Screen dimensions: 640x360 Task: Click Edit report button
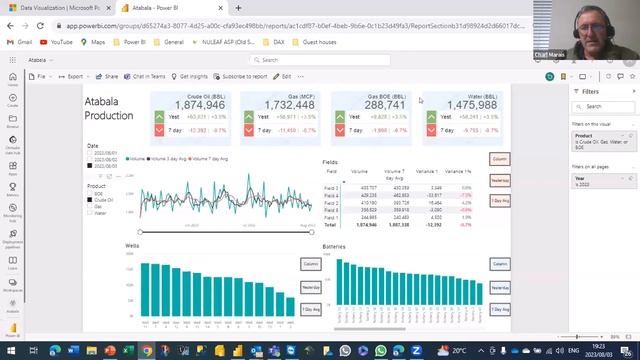[282, 76]
